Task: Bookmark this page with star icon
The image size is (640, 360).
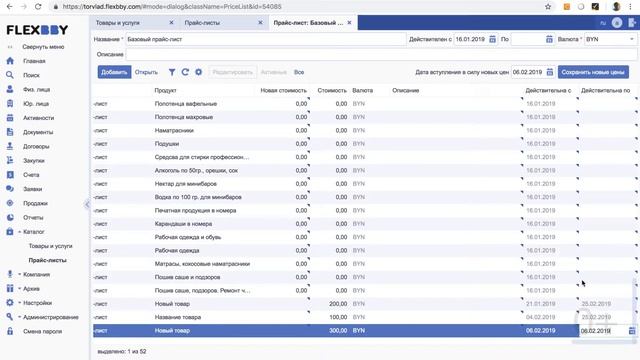Action: point(548,7)
